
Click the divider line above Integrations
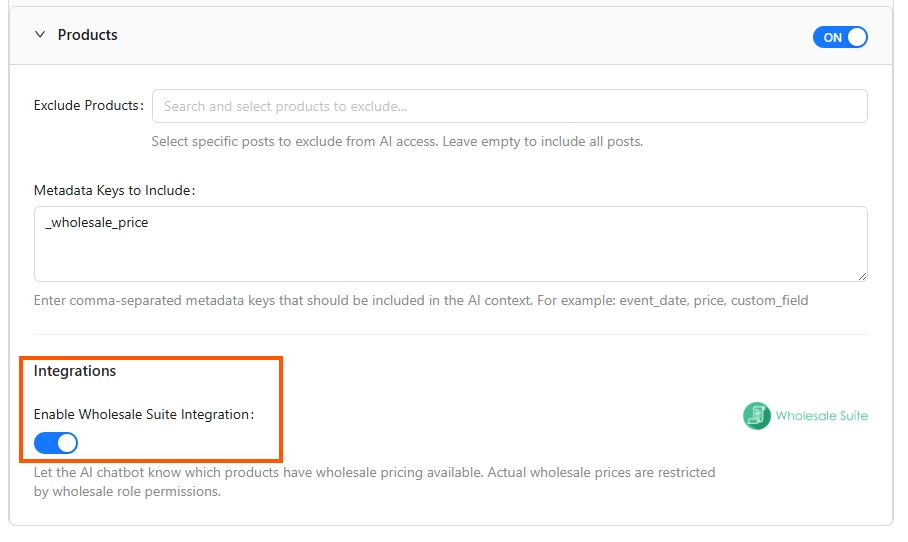point(450,334)
